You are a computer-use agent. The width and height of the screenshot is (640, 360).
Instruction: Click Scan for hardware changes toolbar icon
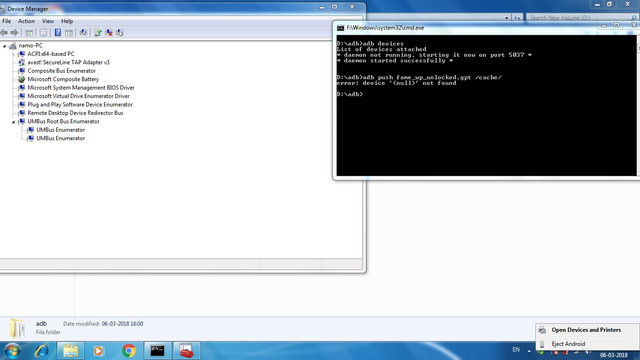click(83, 33)
